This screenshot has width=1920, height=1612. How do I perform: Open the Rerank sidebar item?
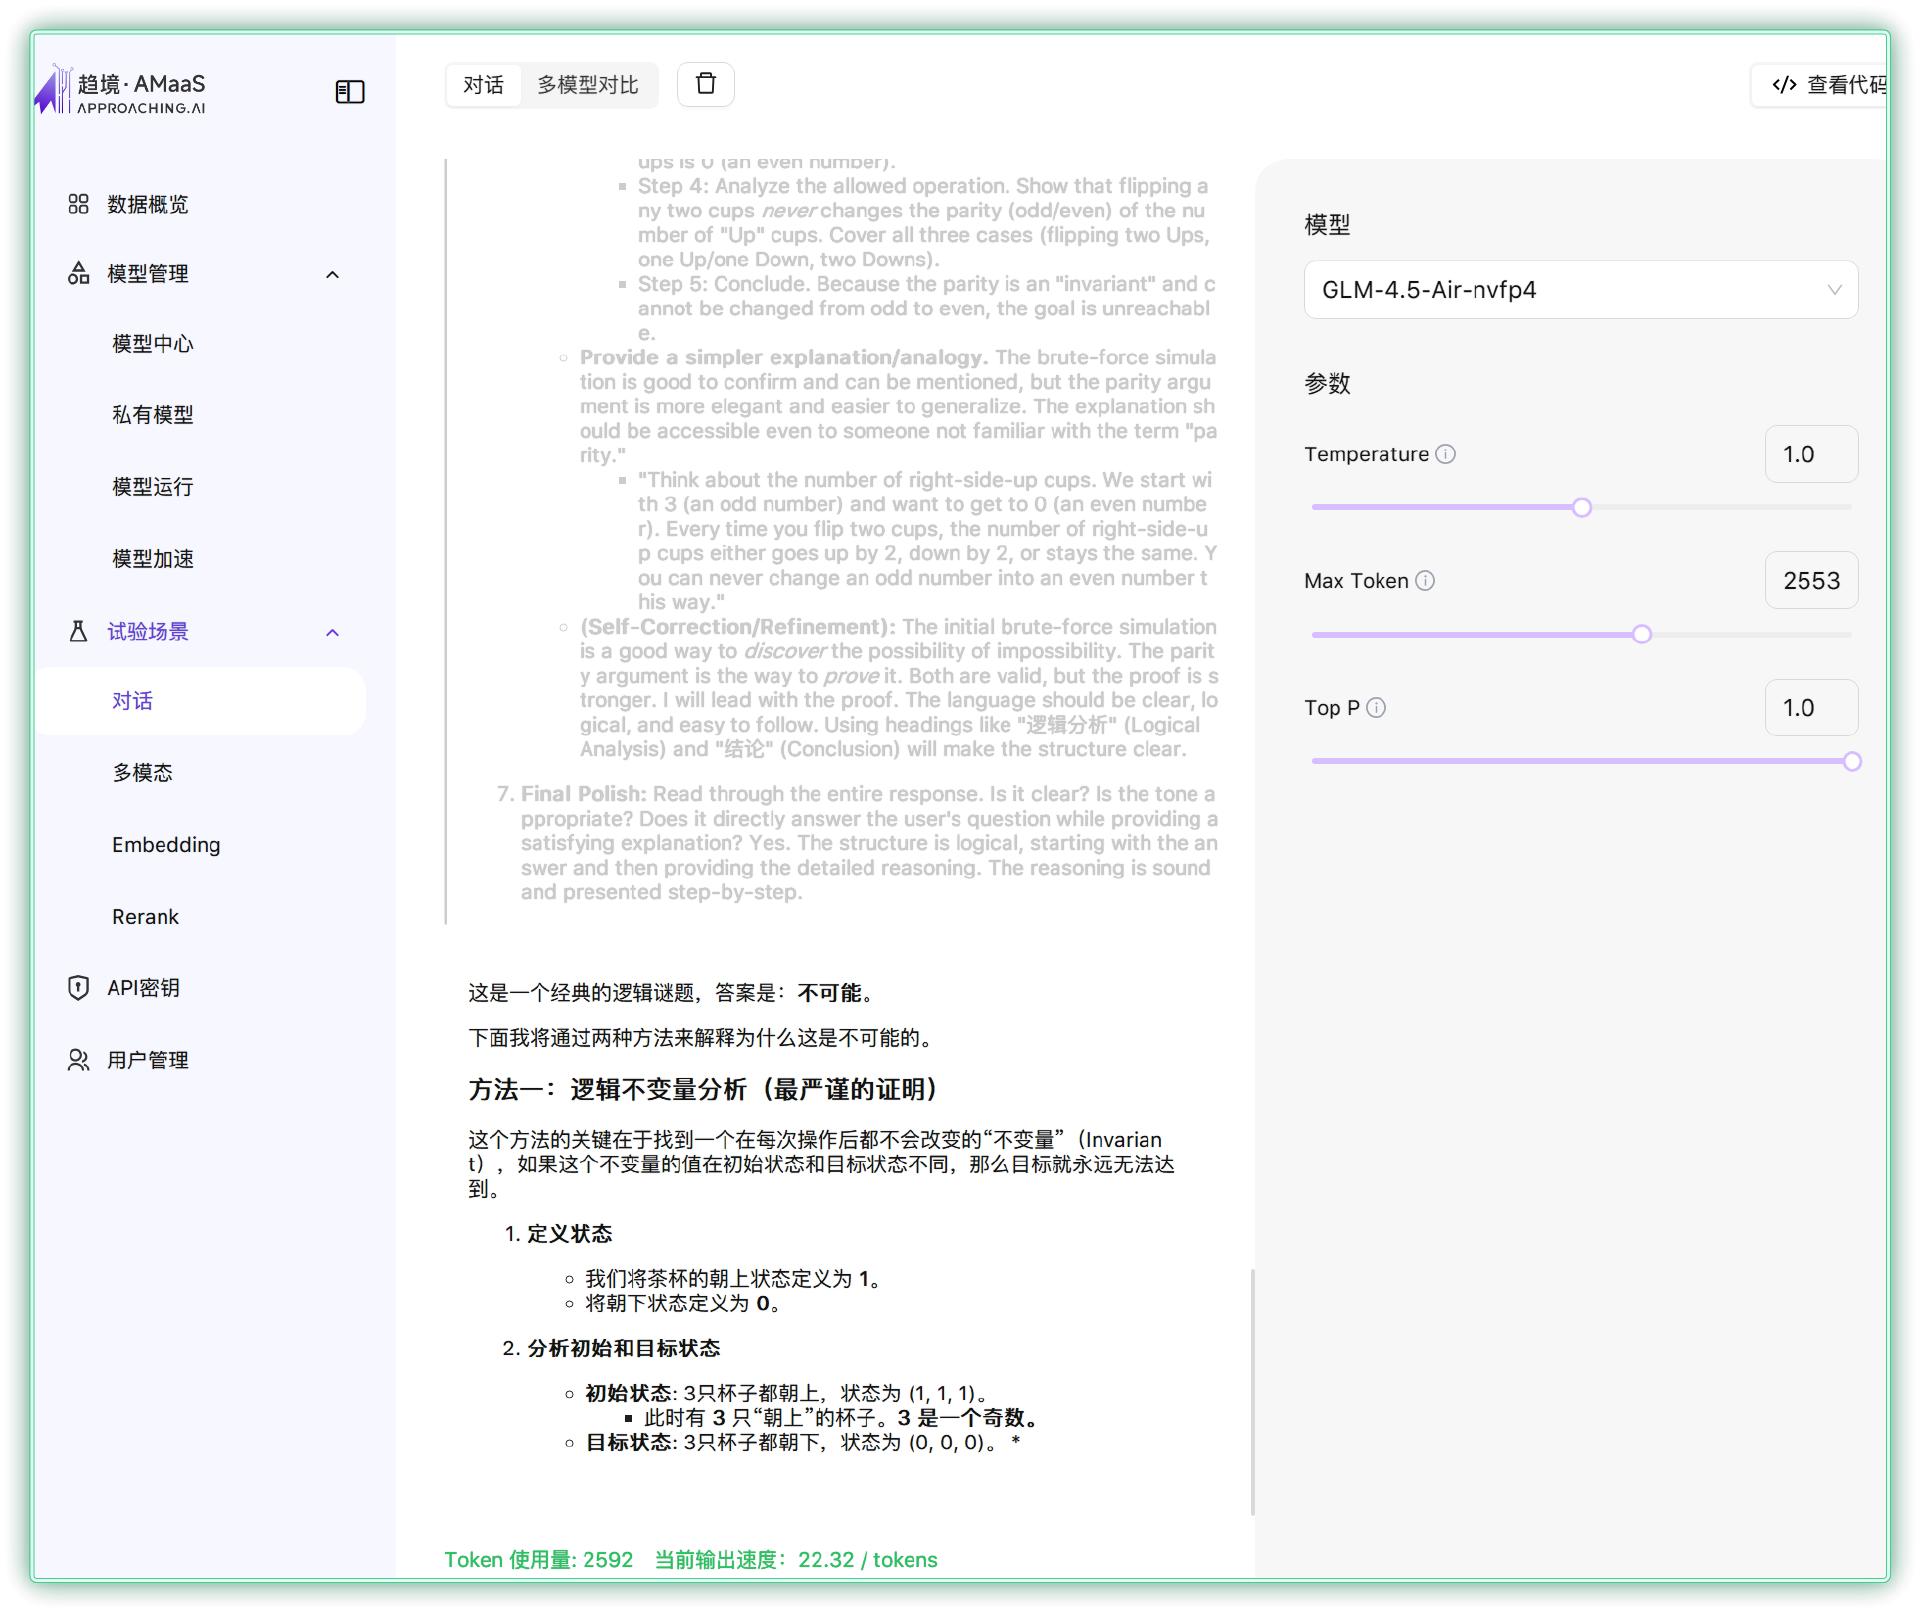(145, 917)
